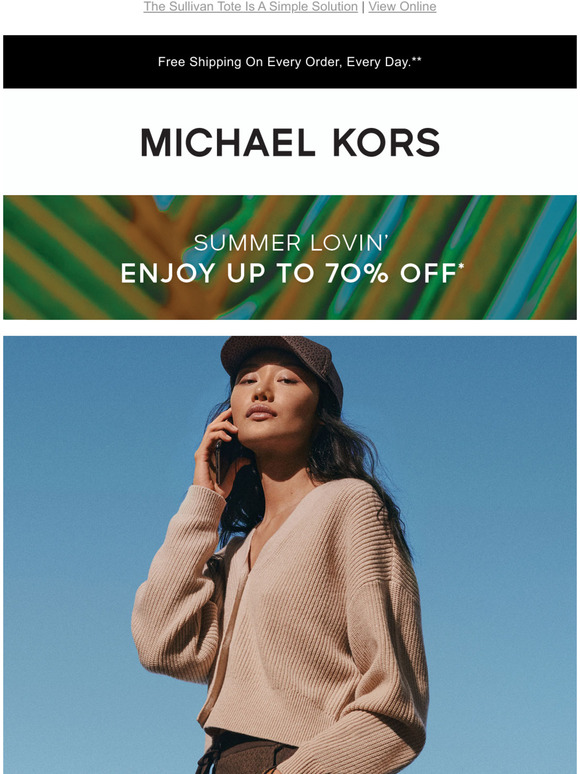Open 'The Sullivan Tote Is A Simple Solution' link

250,7
